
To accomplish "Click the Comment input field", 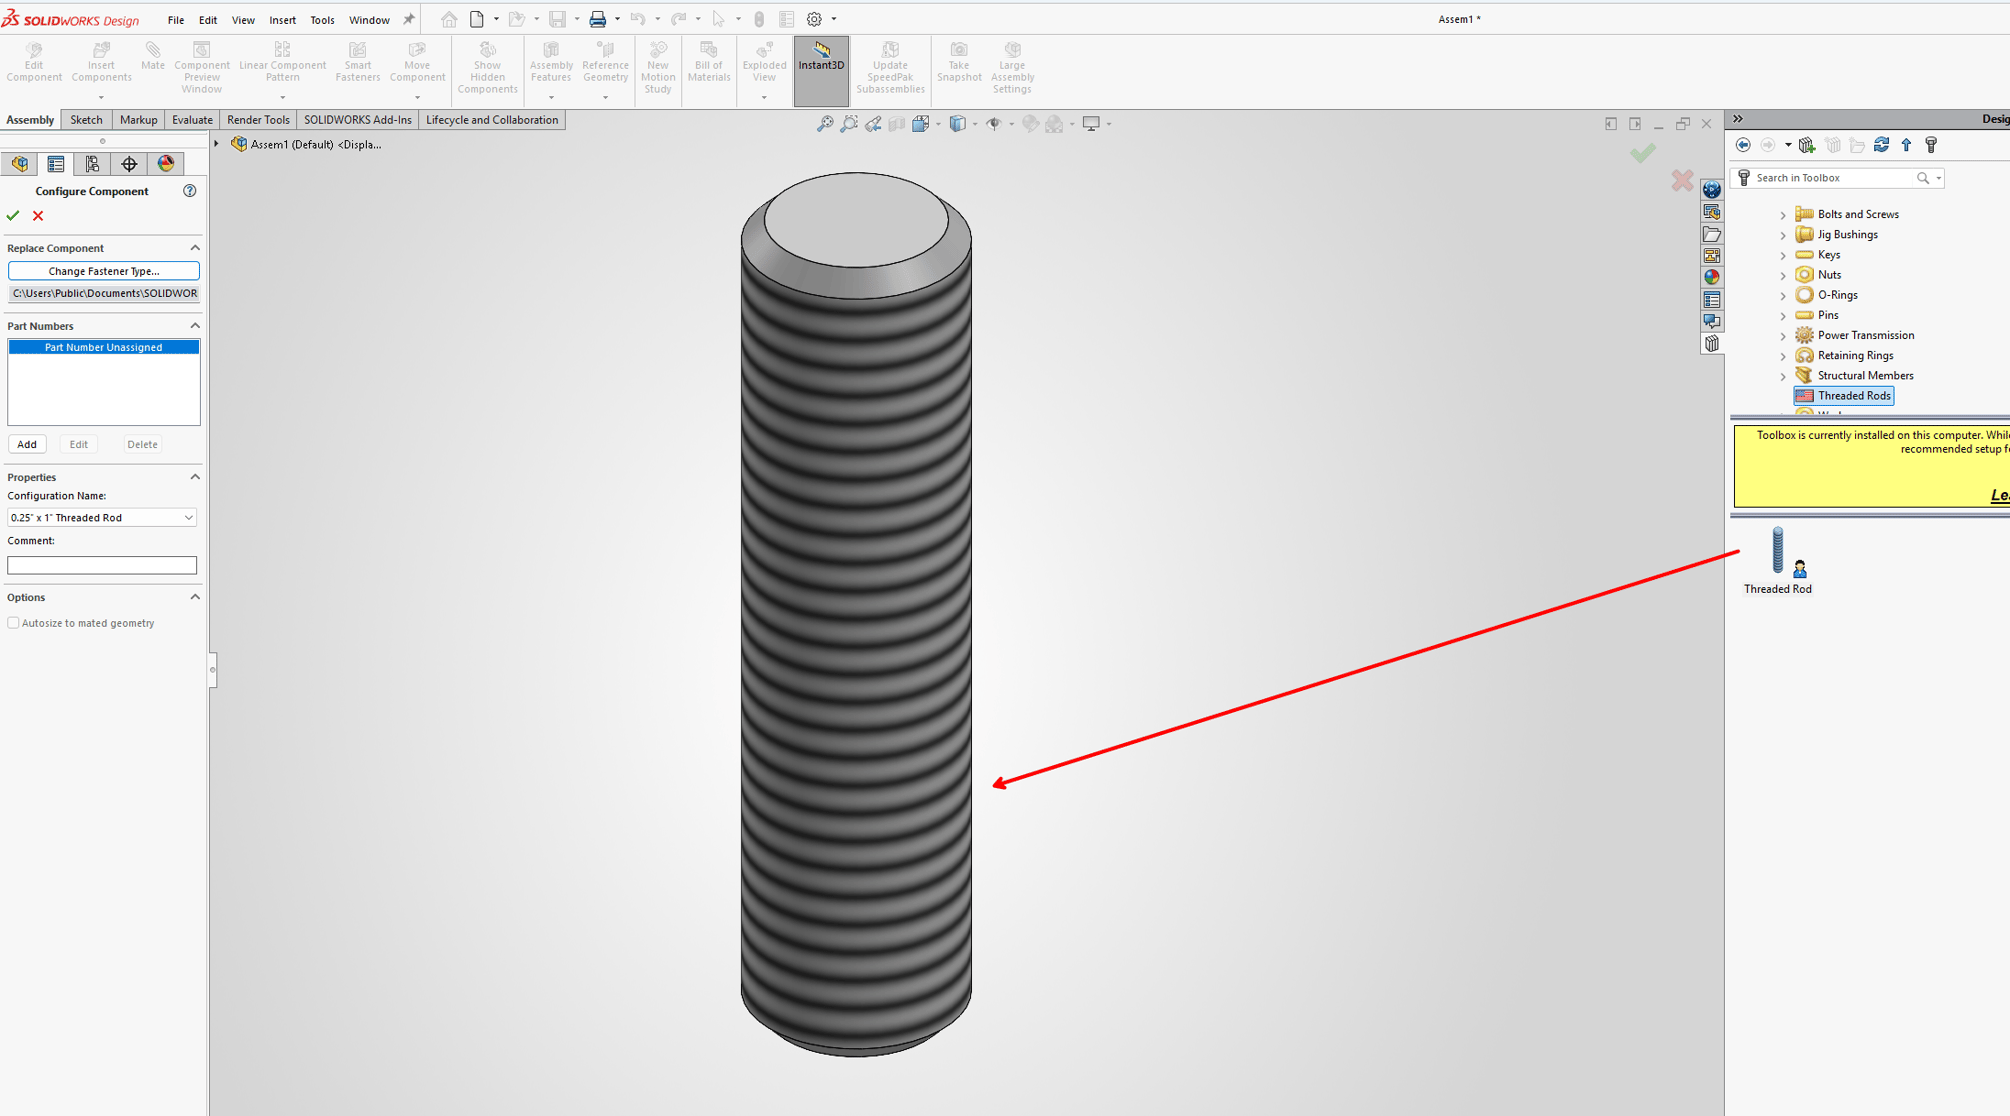I will pyautogui.click(x=102, y=565).
